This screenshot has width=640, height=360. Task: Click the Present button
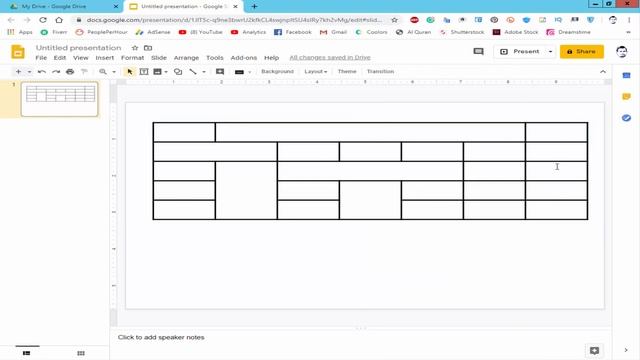[x=520, y=51]
